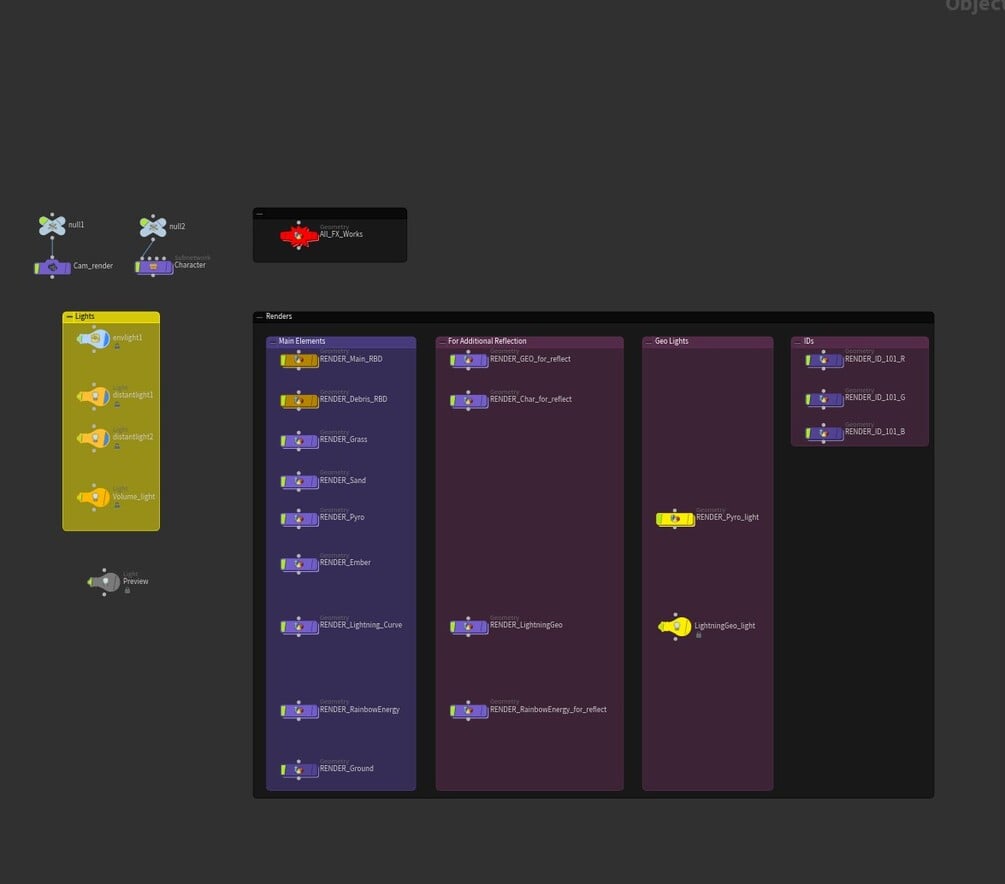This screenshot has height=884, width=1005.
Task: Click the RENDER_ID_101_B node
Action: [x=824, y=433]
